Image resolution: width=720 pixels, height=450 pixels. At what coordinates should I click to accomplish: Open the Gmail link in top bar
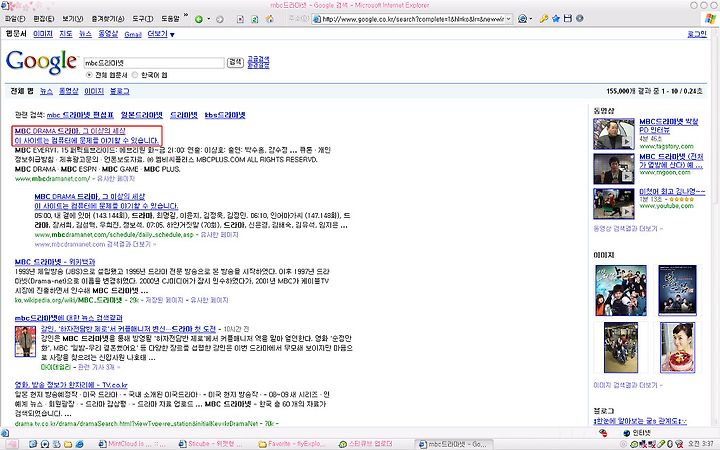pyautogui.click(x=133, y=34)
